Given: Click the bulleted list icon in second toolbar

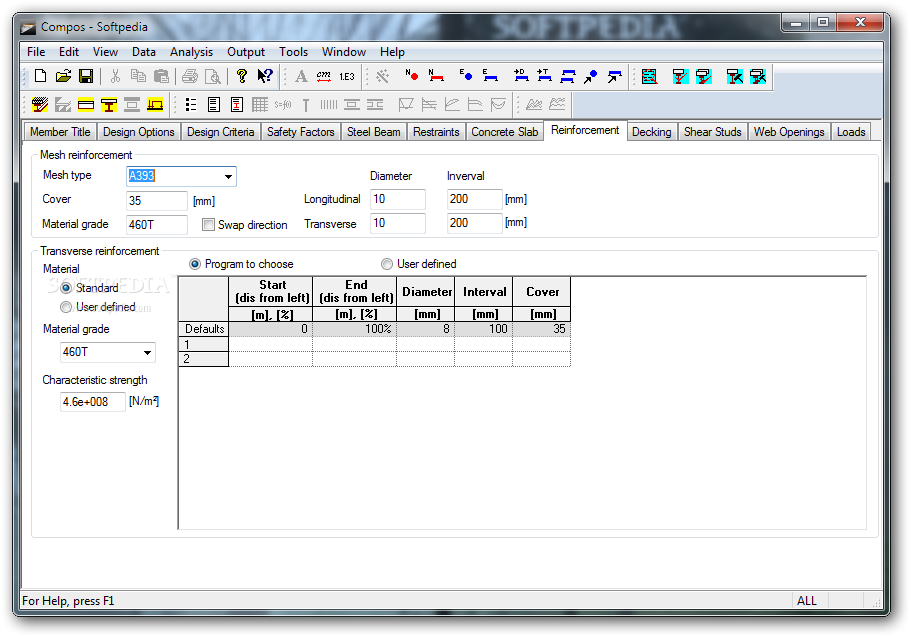Looking at the screenshot, I should click(191, 105).
